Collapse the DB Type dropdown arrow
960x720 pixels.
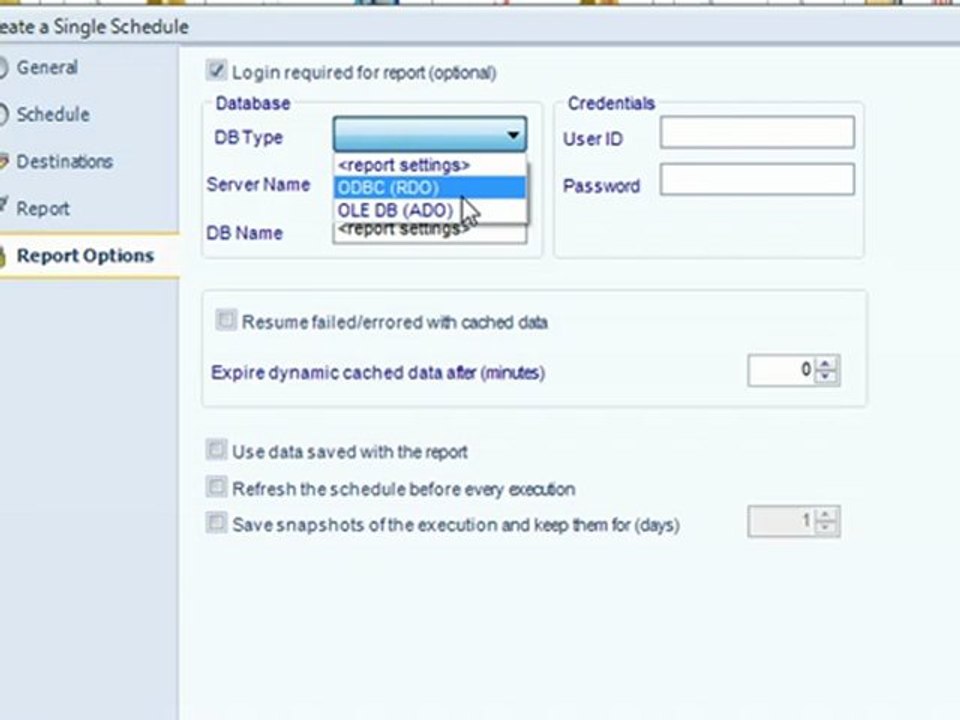[x=513, y=135]
